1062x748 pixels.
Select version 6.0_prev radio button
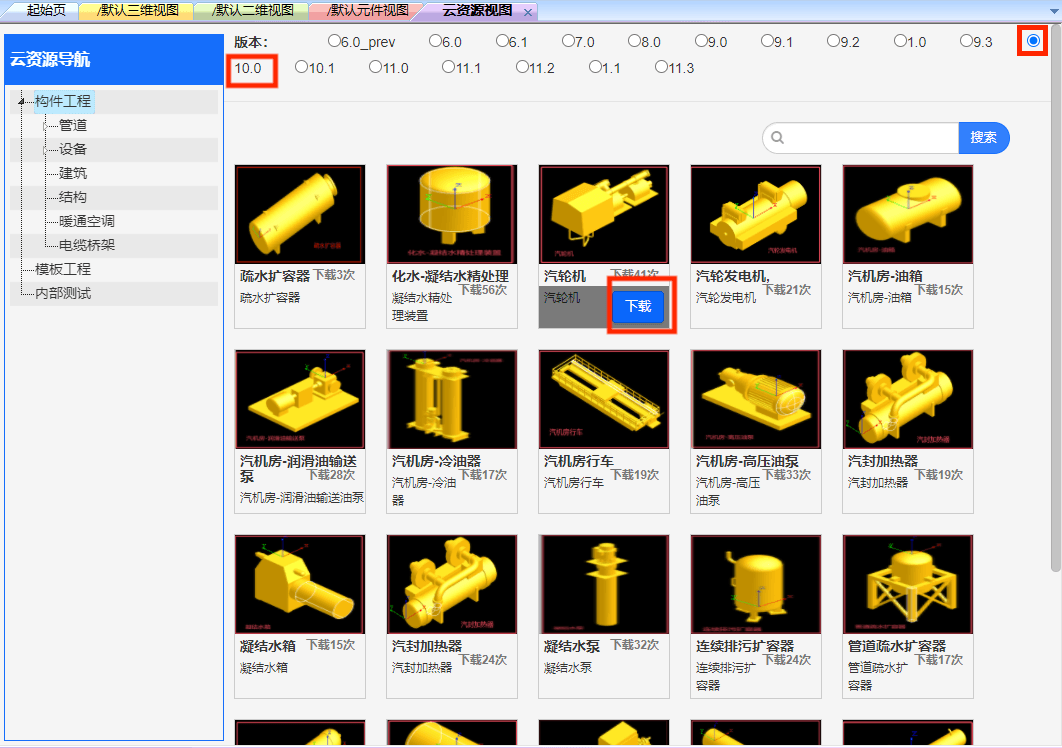[x=335, y=42]
